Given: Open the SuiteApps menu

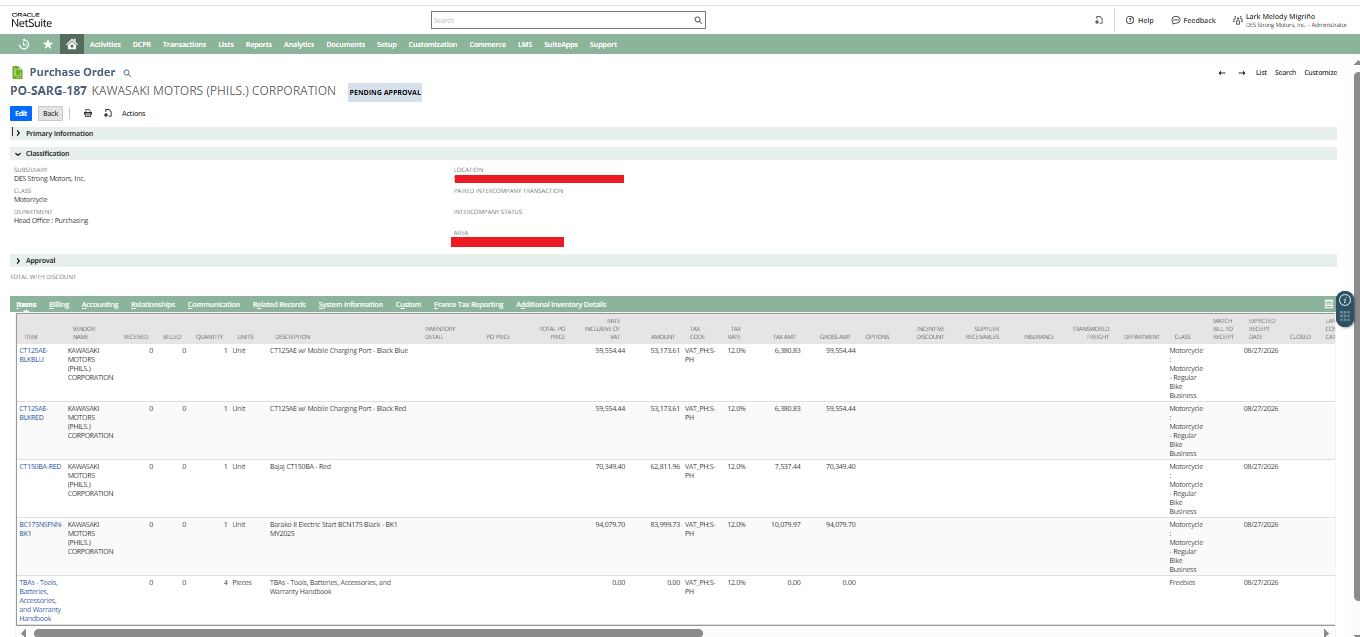Looking at the screenshot, I should pos(560,44).
